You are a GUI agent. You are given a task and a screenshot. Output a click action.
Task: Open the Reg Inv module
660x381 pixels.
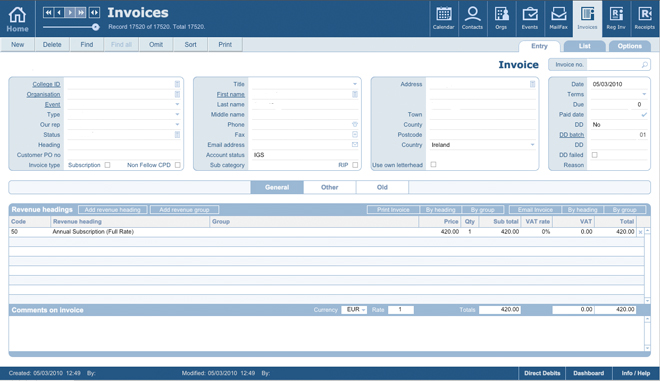pyautogui.click(x=616, y=18)
